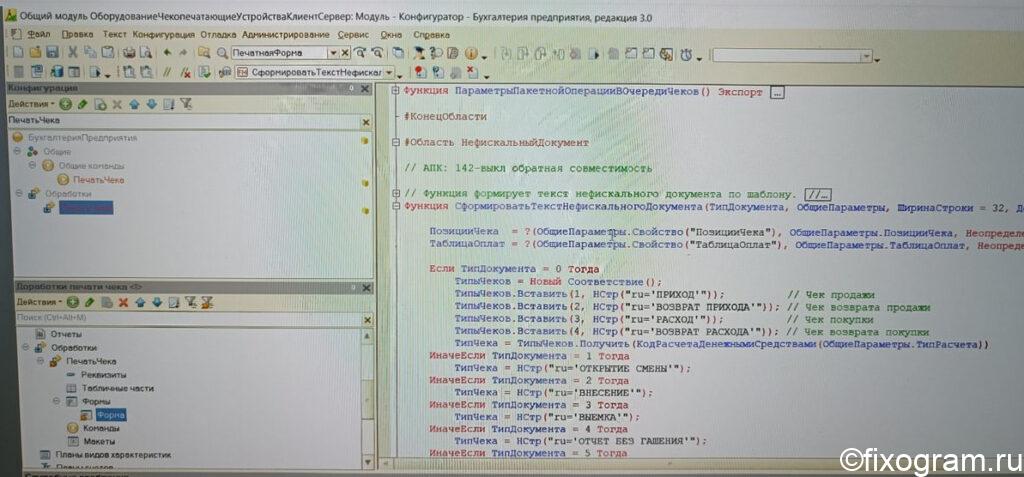Click the Remove comment icon with red X
This screenshot has width=1024, height=477.
(x=185, y=73)
